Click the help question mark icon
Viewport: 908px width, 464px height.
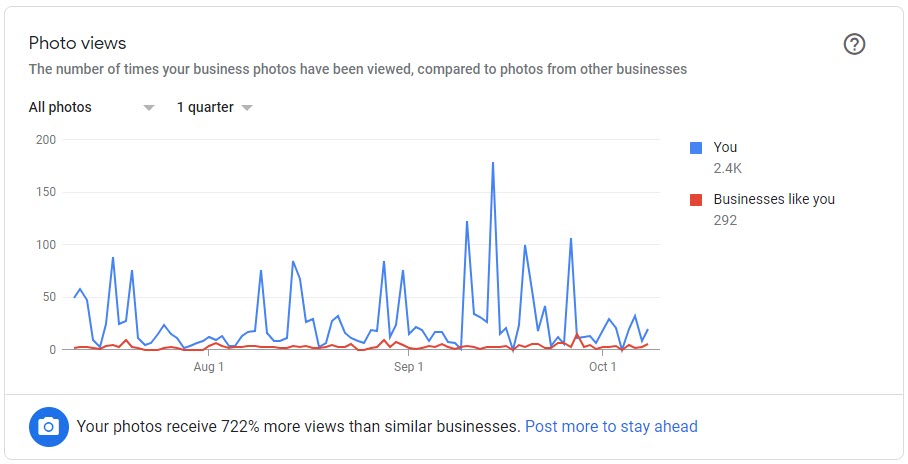tap(854, 44)
